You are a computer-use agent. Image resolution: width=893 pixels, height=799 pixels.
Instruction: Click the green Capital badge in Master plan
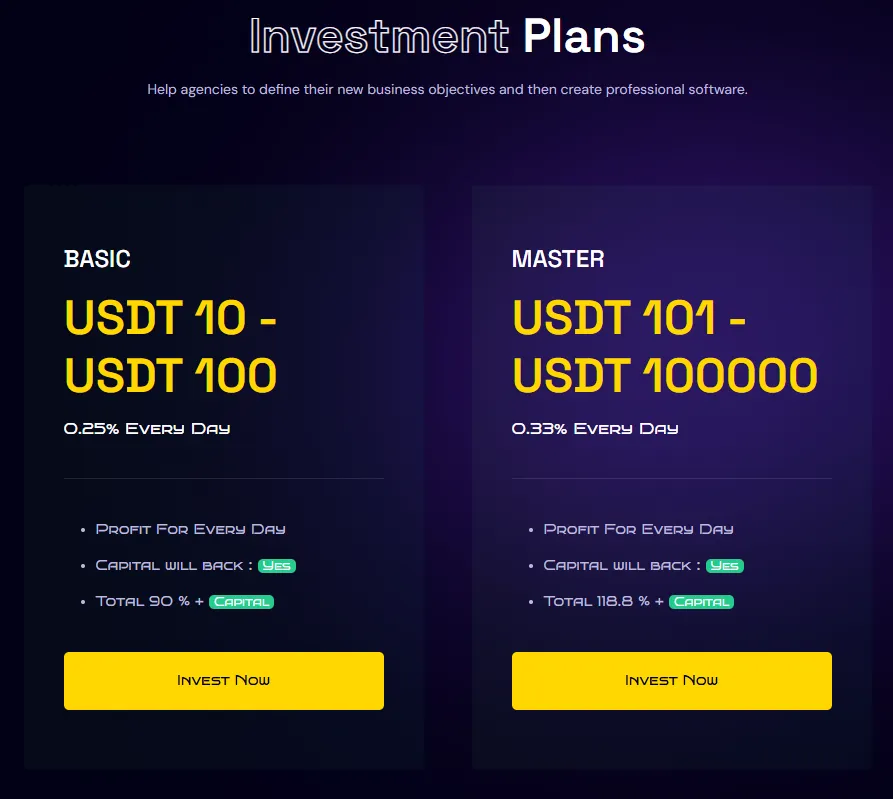(x=701, y=602)
